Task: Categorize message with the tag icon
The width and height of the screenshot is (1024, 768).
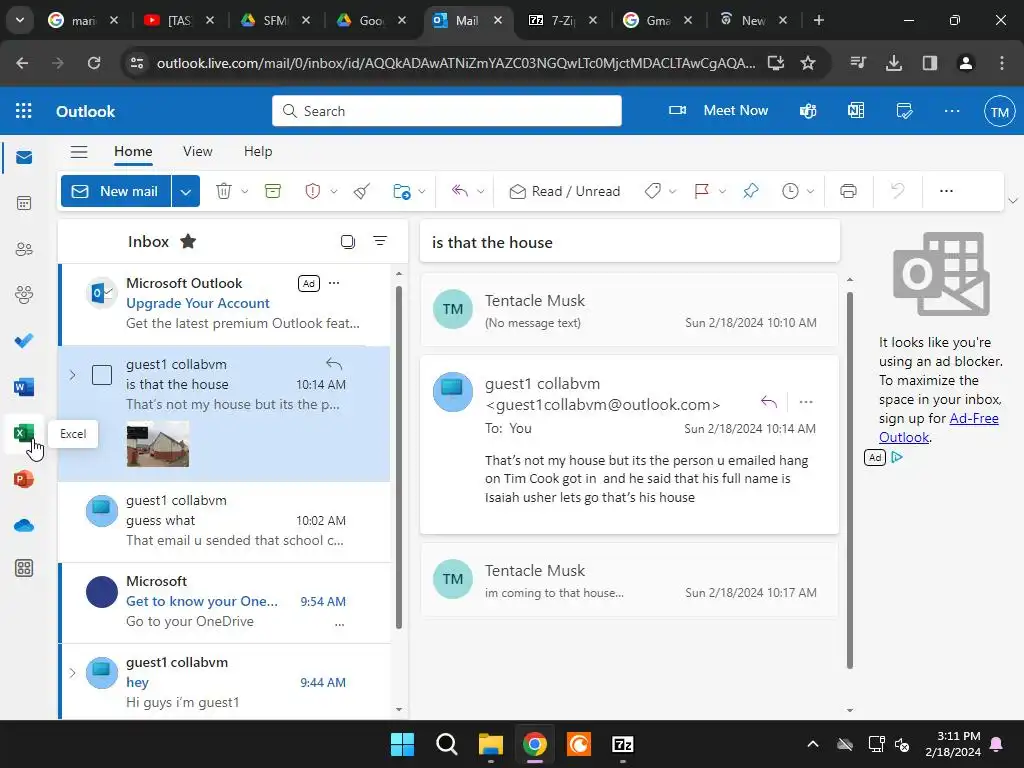Action: 652,191
